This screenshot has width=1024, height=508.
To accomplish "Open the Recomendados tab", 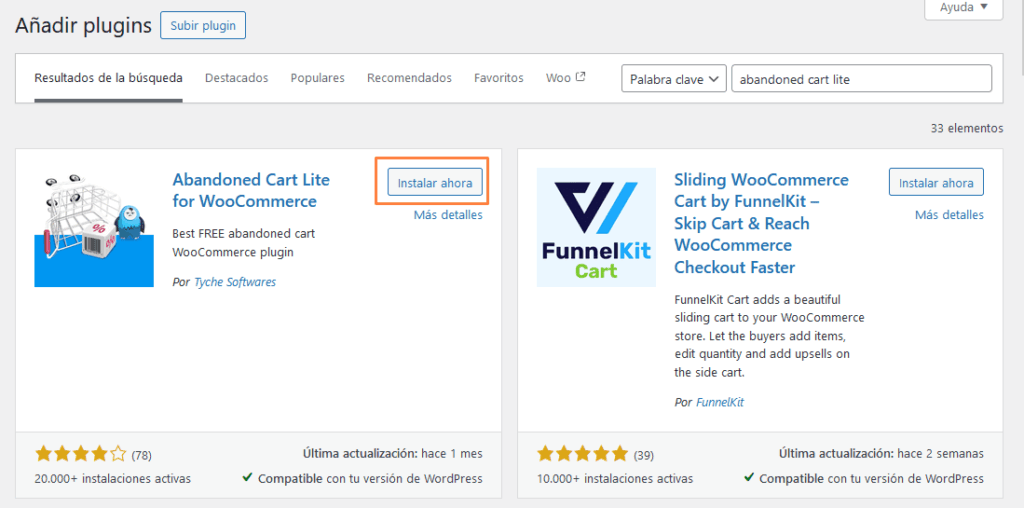I will (409, 78).
